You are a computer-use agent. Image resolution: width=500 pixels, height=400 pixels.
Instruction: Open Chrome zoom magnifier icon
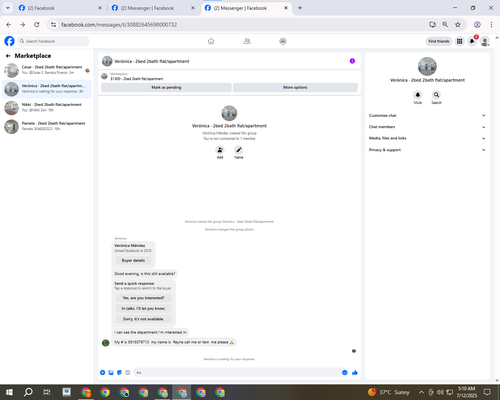[x=445, y=25]
